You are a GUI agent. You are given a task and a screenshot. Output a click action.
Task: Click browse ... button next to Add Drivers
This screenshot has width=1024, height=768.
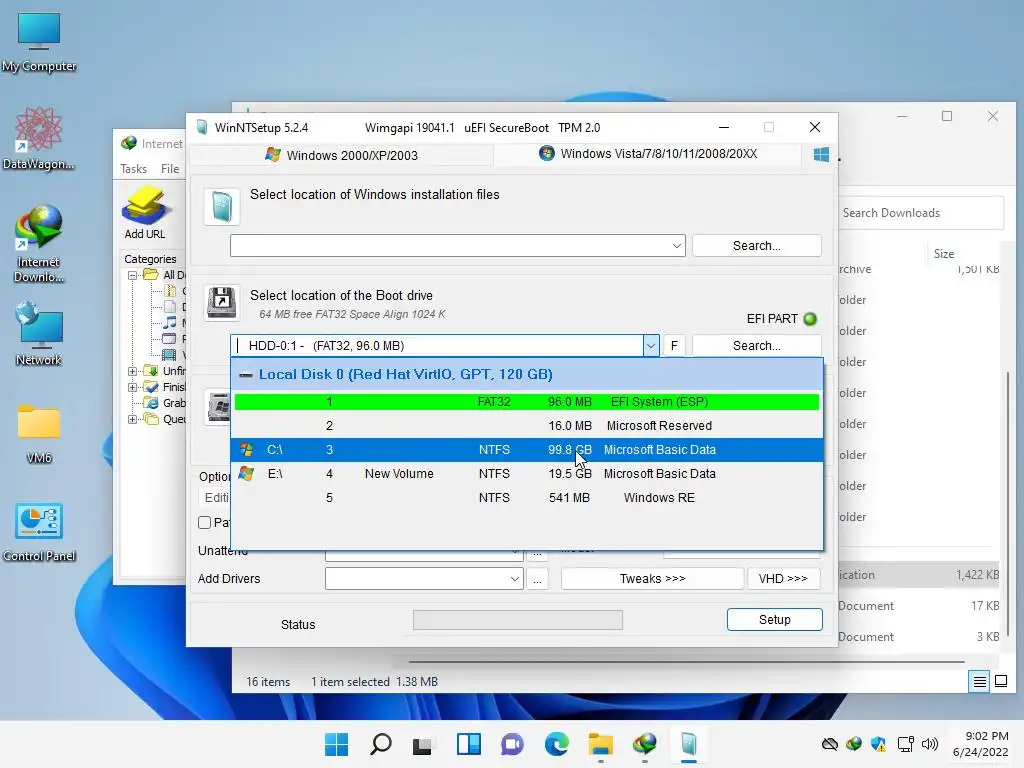point(537,579)
